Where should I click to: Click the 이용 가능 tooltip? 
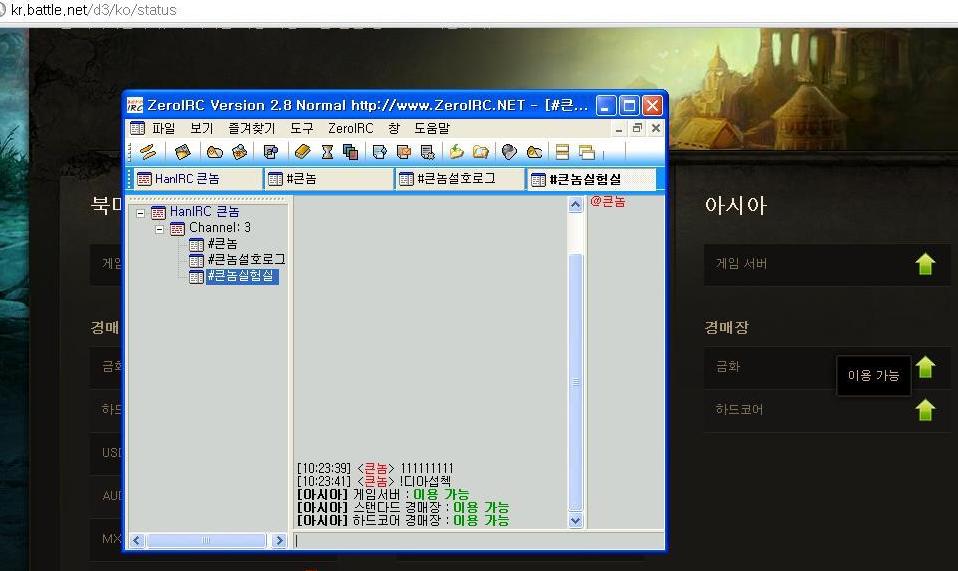click(x=874, y=376)
